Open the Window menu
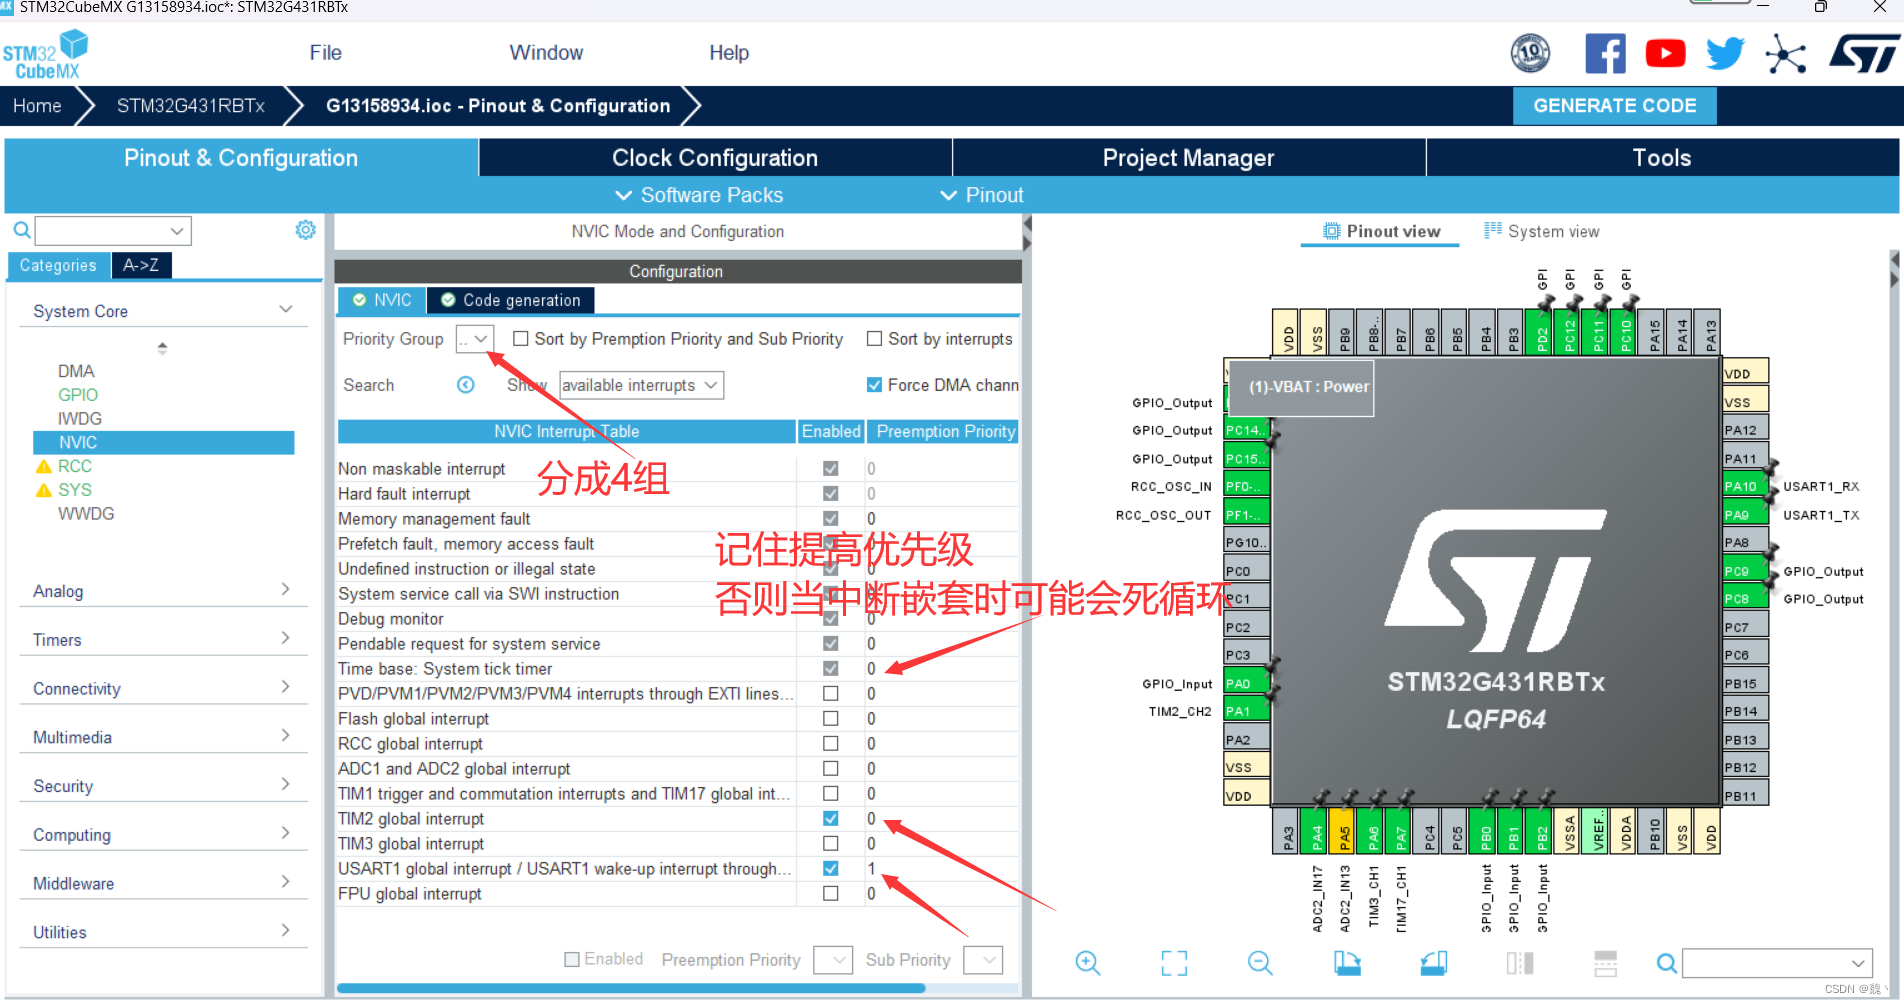The height and width of the screenshot is (1004, 1904). (x=546, y=53)
